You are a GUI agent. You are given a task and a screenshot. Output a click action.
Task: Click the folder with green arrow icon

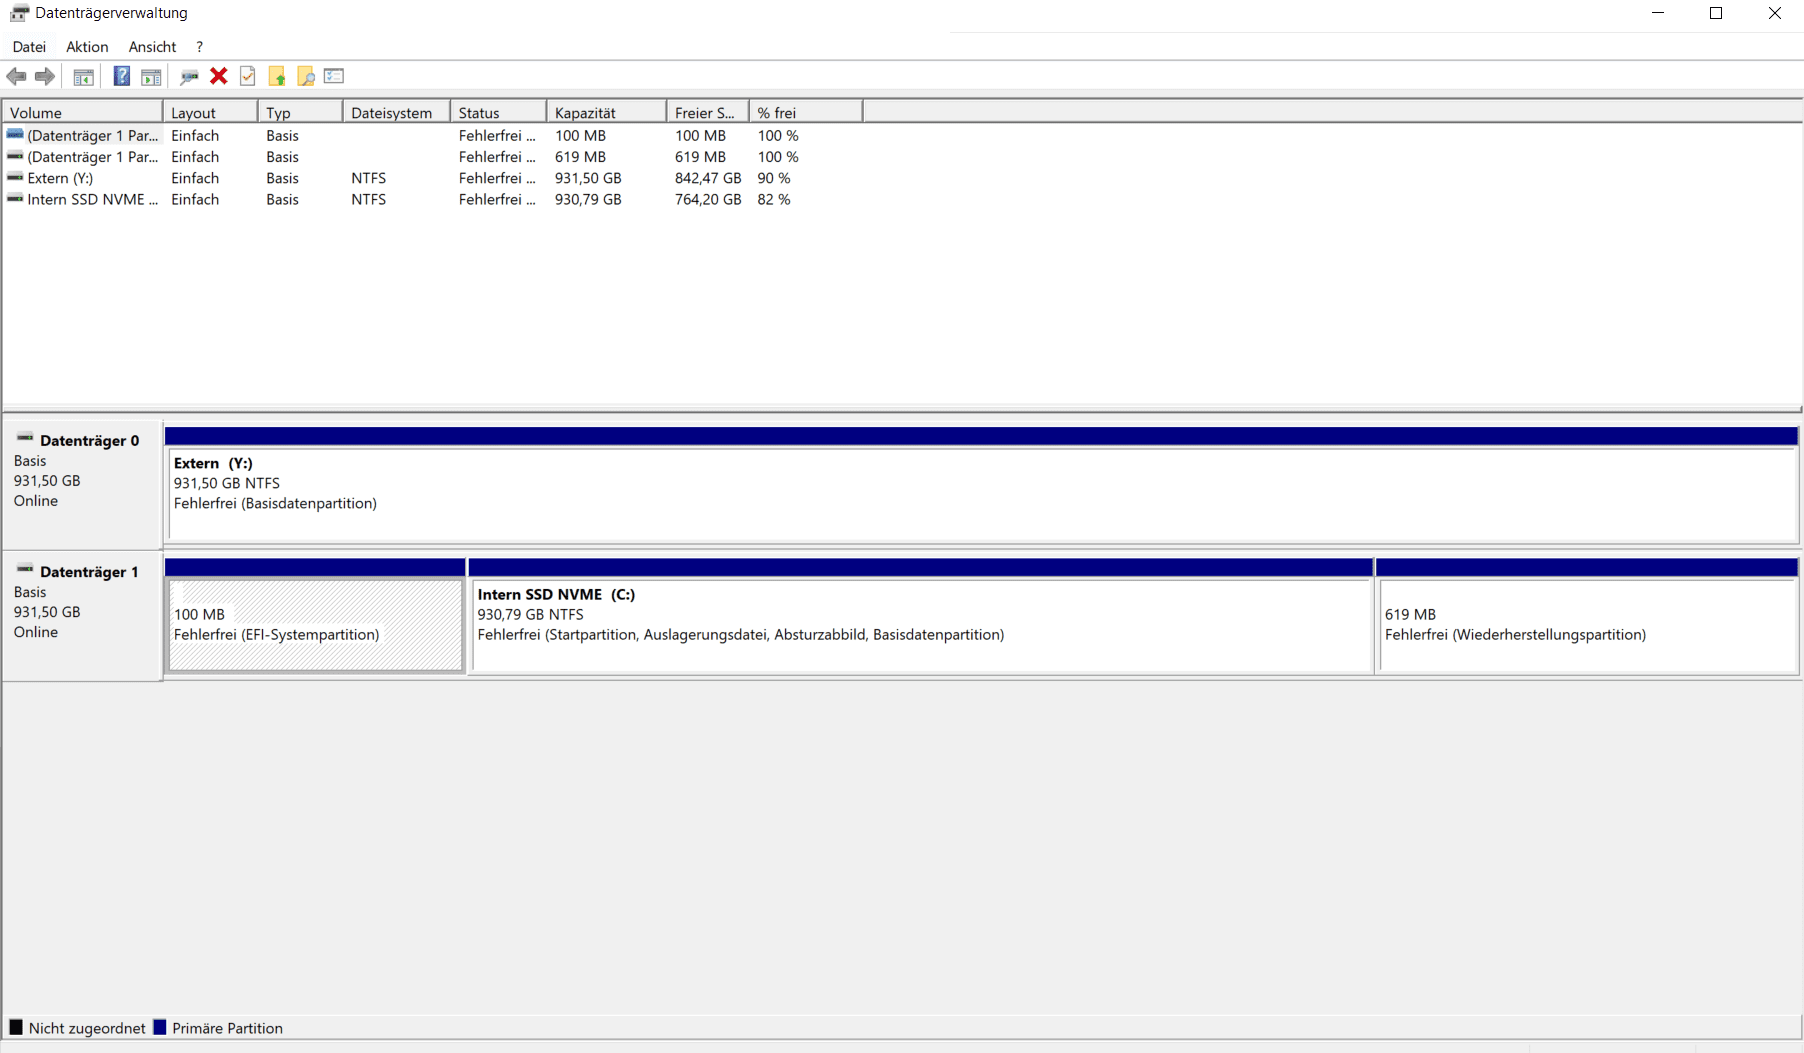coord(277,76)
